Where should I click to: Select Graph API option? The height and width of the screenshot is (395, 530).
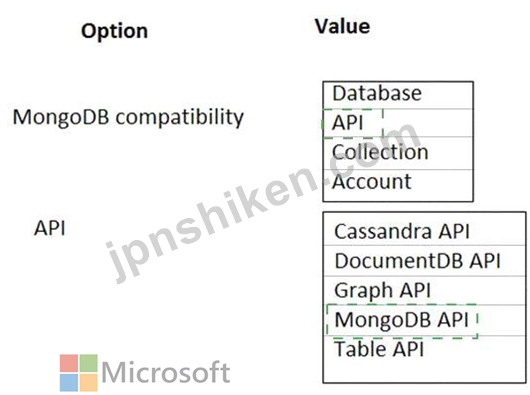424,291
